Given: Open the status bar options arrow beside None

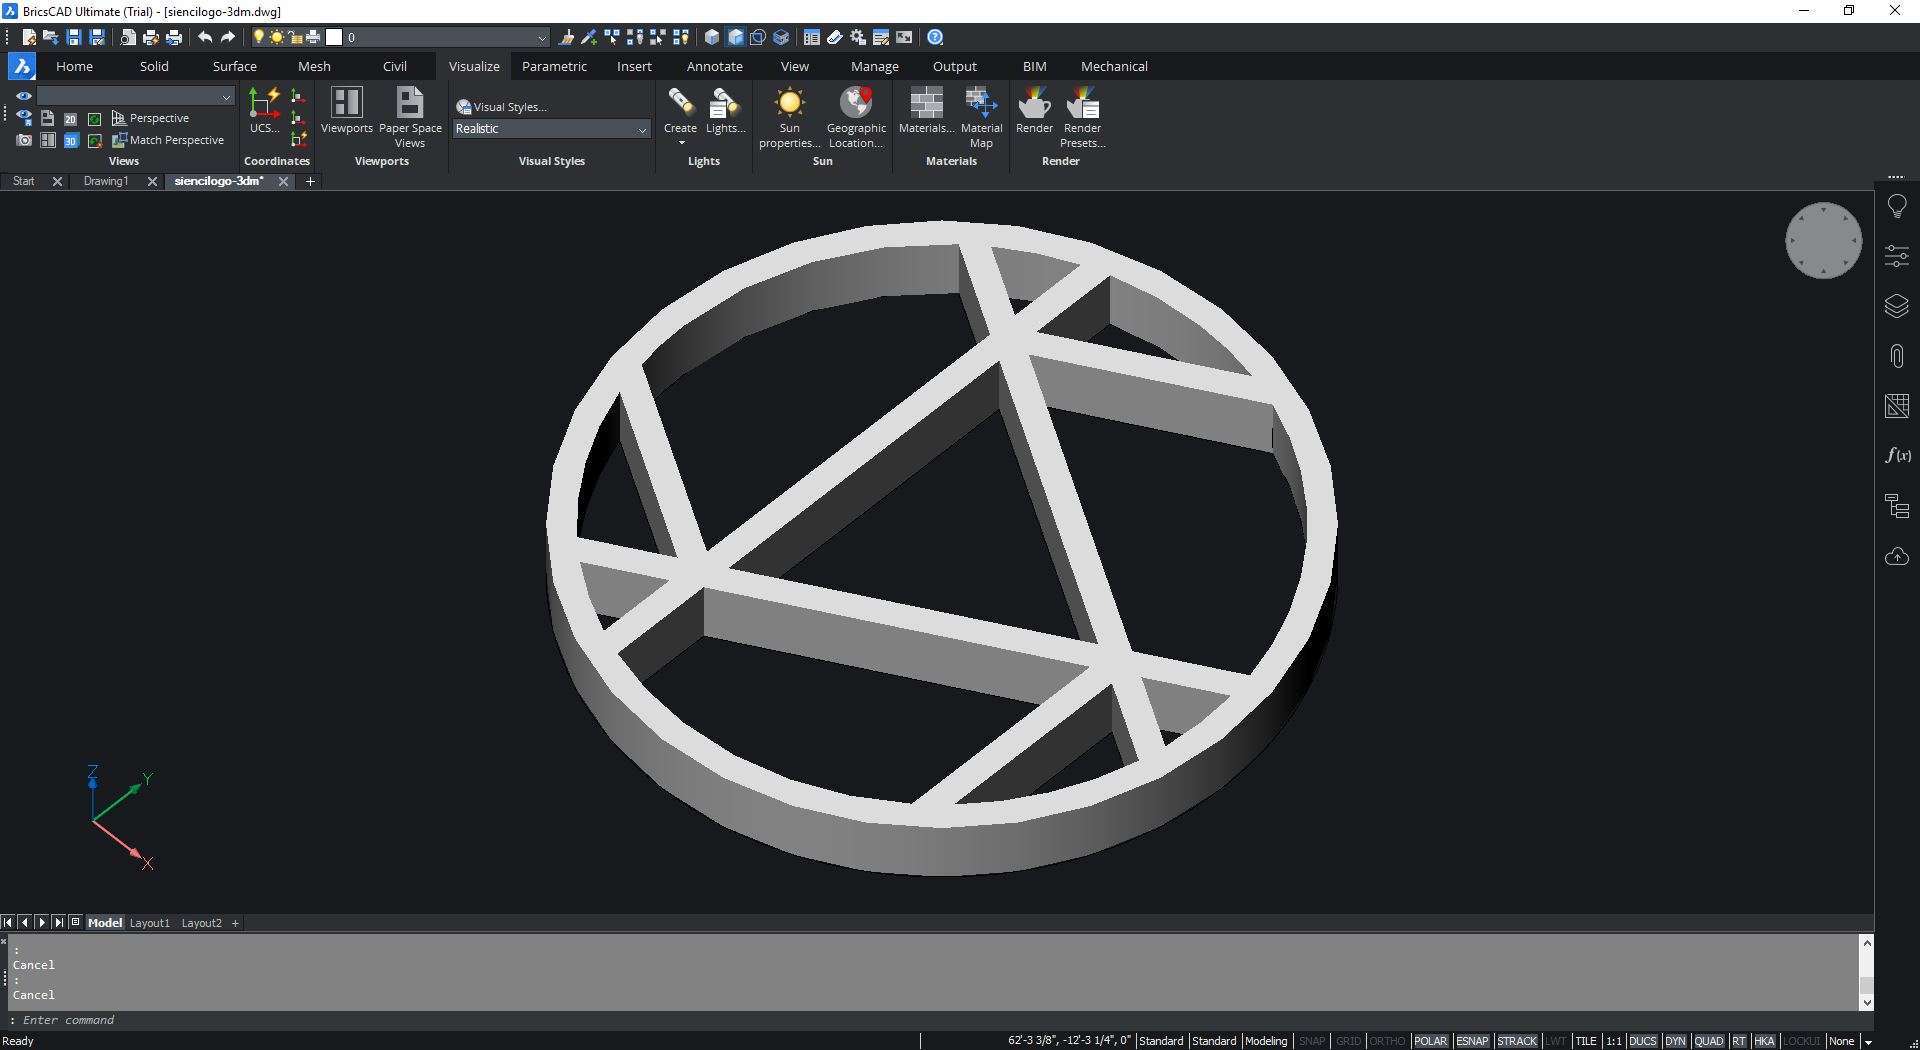Looking at the screenshot, I should (1867, 1041).
